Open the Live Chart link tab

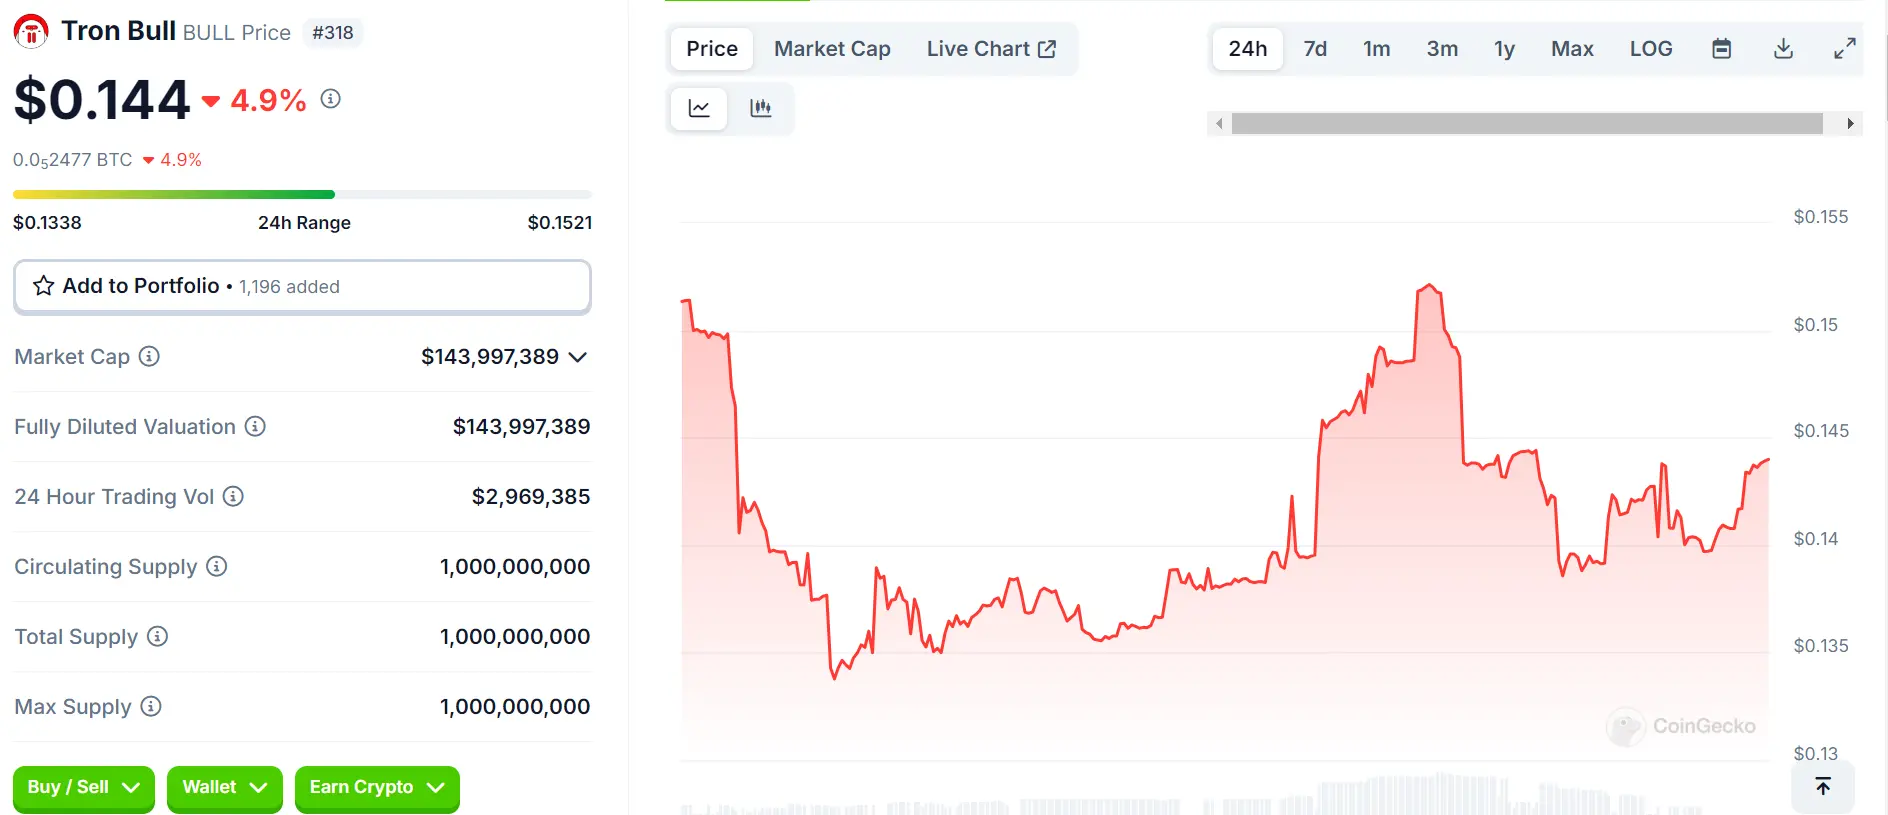pos(991,49)
